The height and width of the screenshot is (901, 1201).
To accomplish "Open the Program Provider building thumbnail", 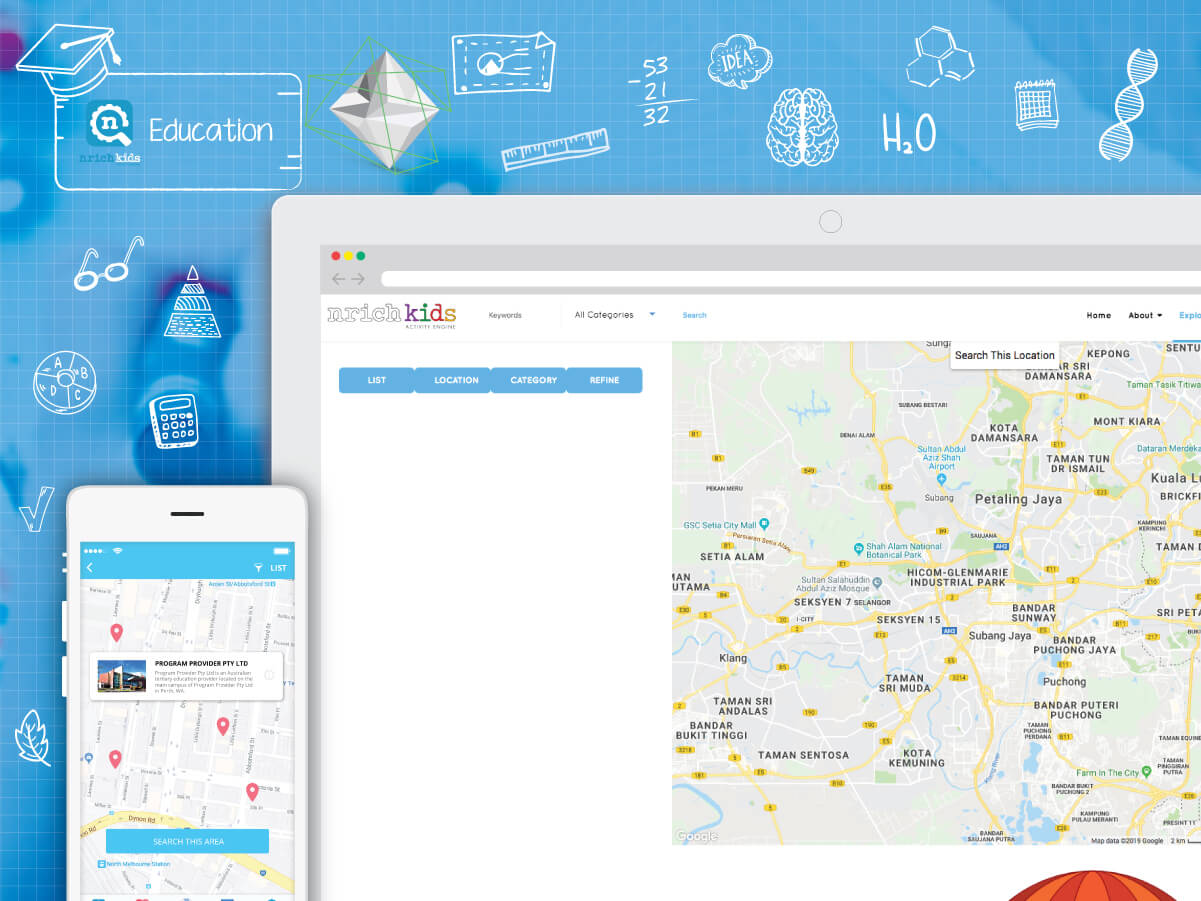I will point(122,675).
